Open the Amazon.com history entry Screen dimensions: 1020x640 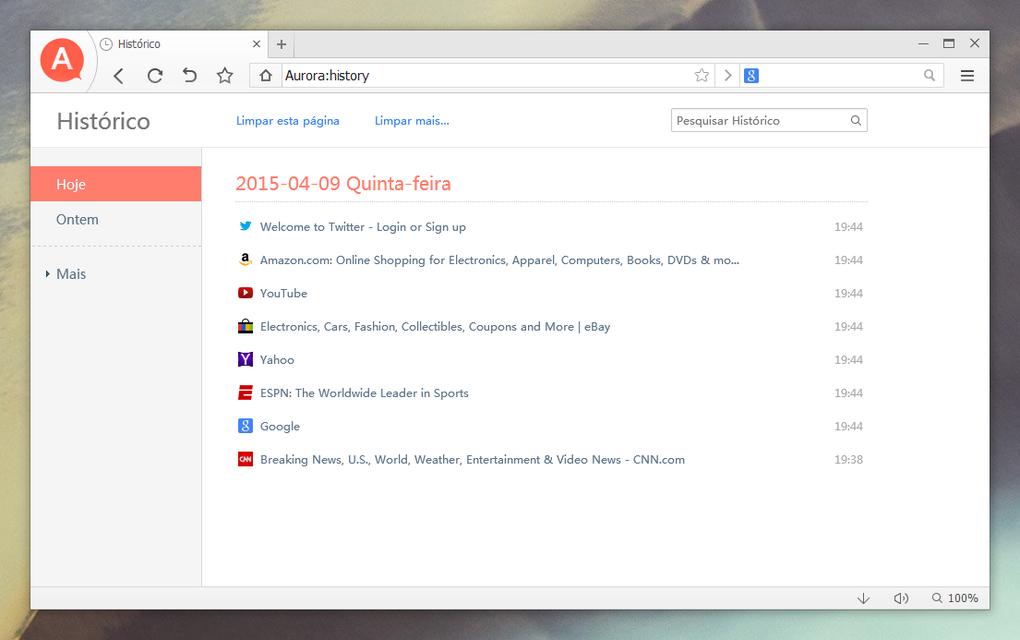[500, 260]
